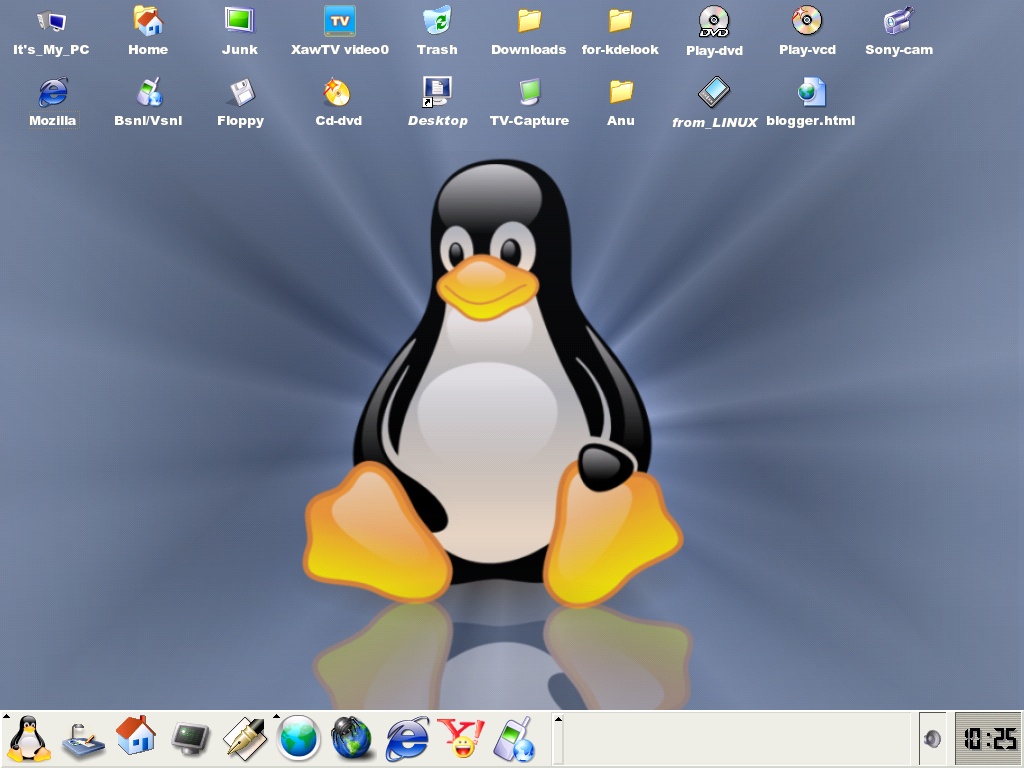1024x768 pixels.
Task: Open the blue e browser icon in panel
Action: 408,739
